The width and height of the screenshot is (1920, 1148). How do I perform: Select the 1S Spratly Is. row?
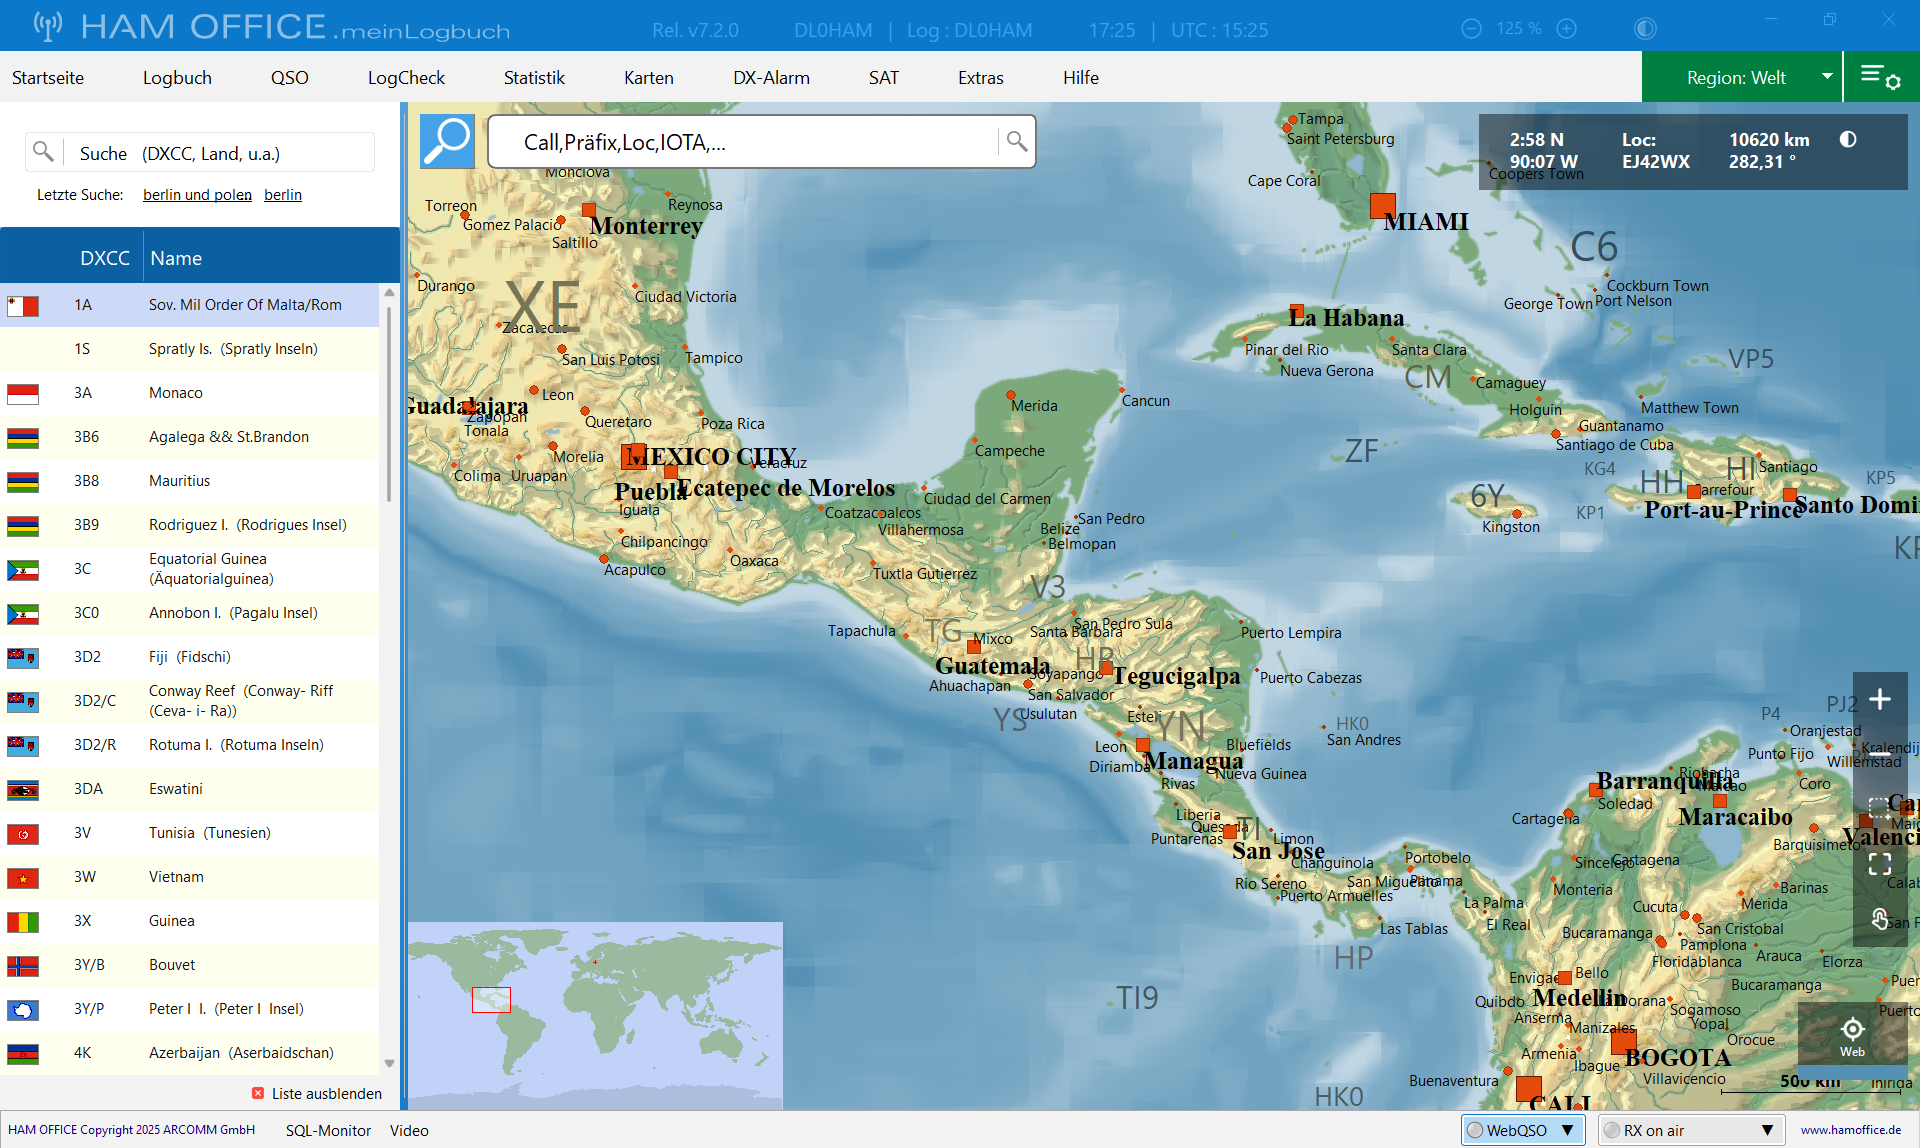pos(190,349)
